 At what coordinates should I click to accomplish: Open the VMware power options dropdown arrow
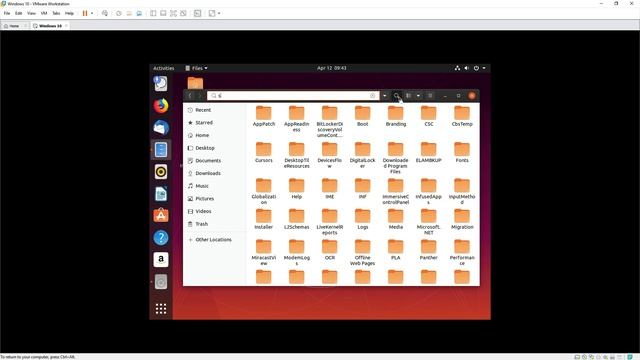tap(92, 13)
